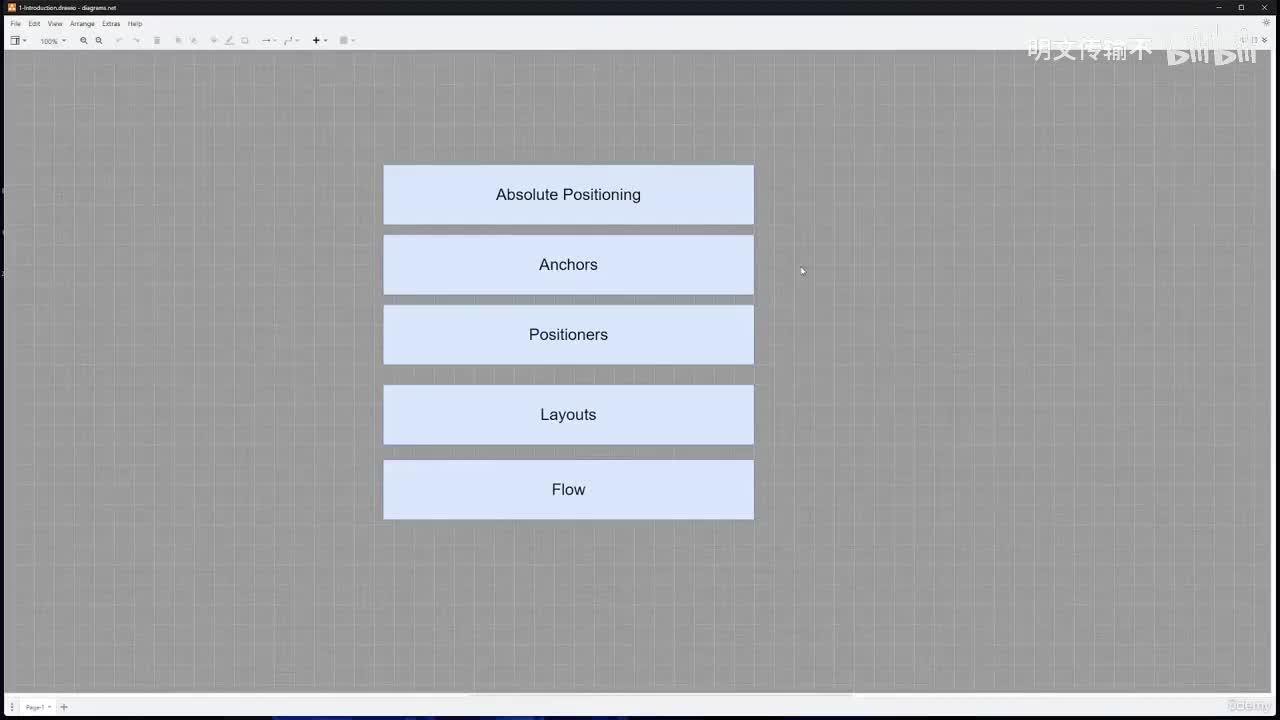Click the To Front icon
This screenshot has width=1280, height=720.
pos(179,41)
